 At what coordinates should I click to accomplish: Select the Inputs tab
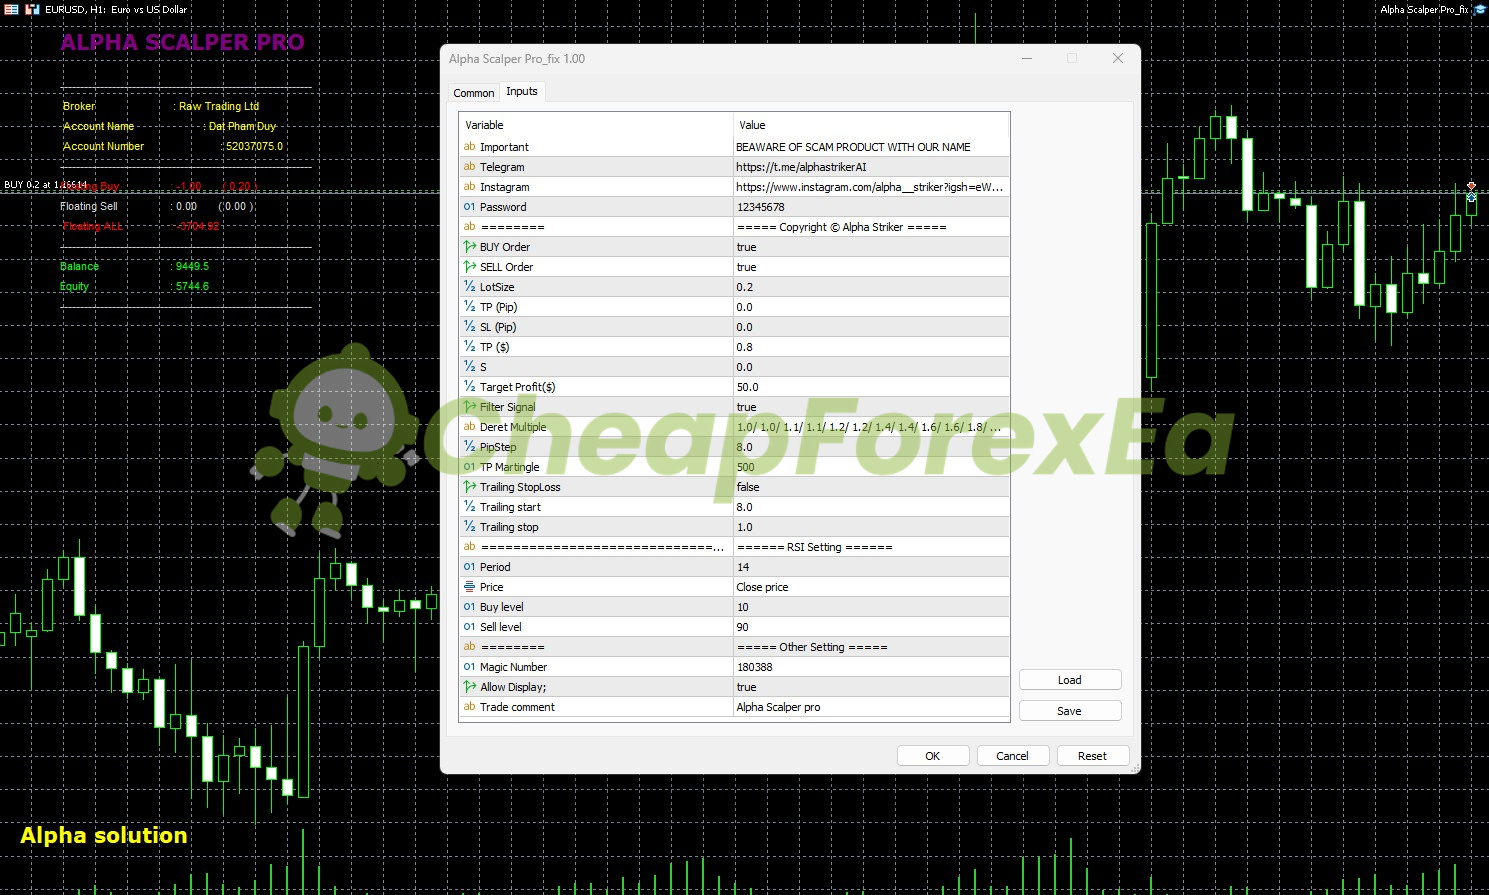[x=522, y=91]
